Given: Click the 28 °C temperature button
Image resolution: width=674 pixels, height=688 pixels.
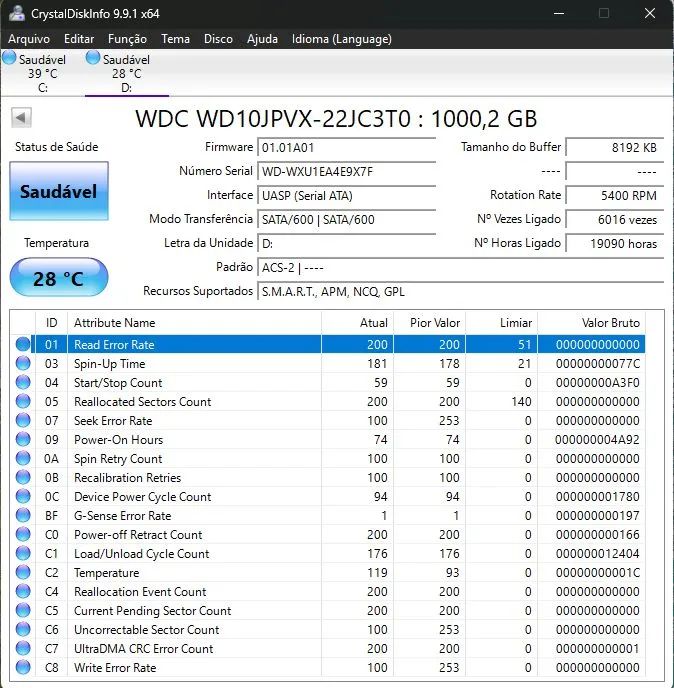Looking at the screenshot, I should (59, 278).
